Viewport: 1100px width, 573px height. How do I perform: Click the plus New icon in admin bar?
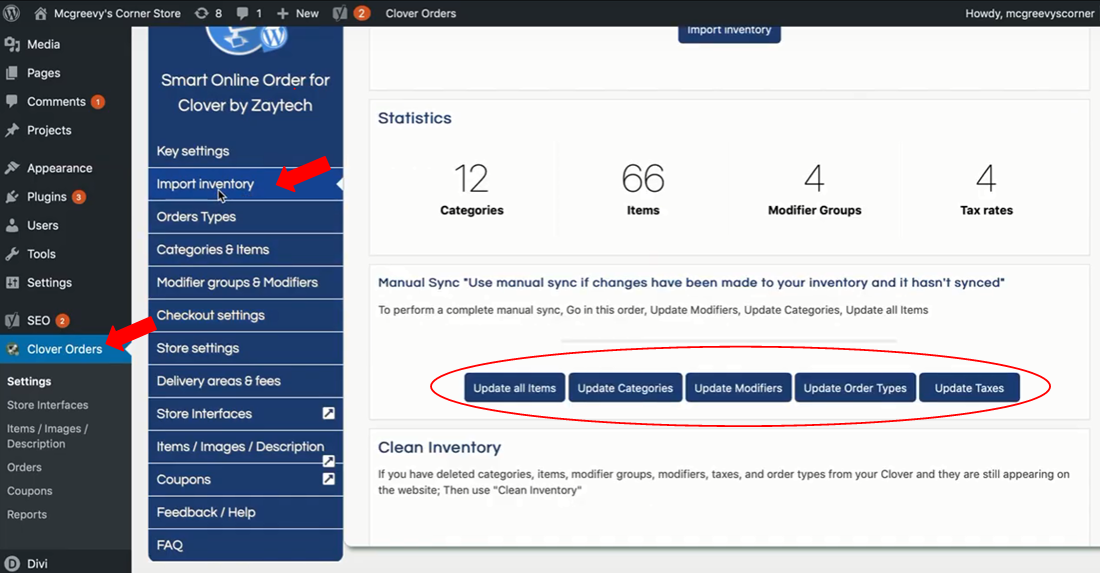(x=283, y=13)
